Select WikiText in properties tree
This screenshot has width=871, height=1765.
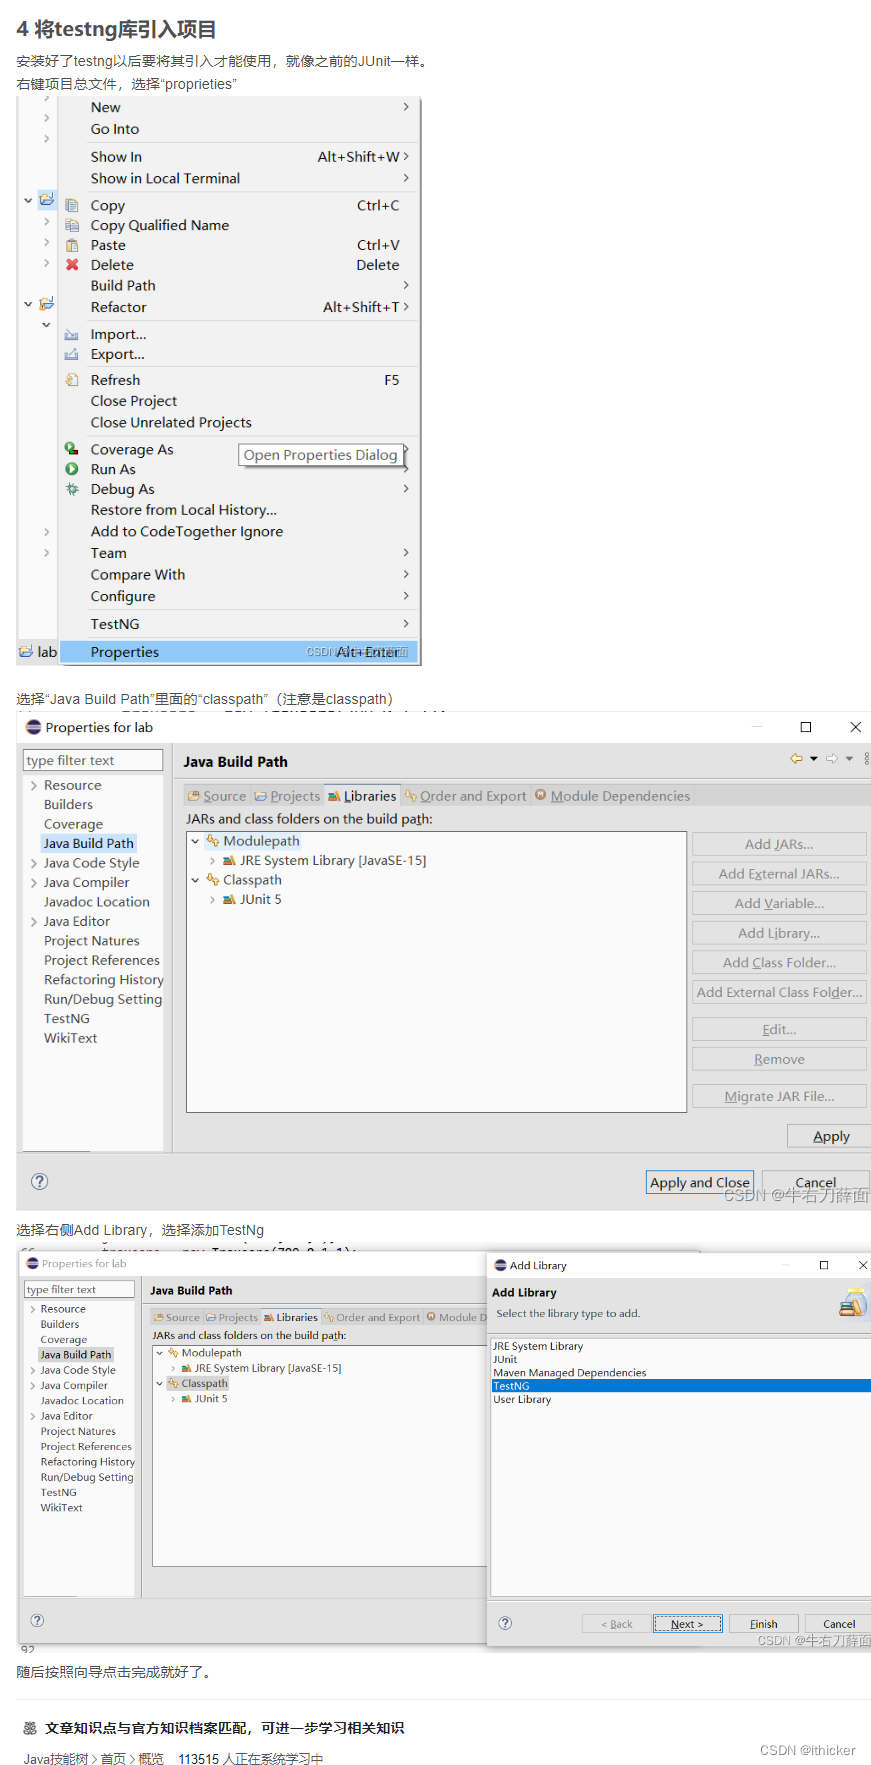click(x=70, y=1038)
